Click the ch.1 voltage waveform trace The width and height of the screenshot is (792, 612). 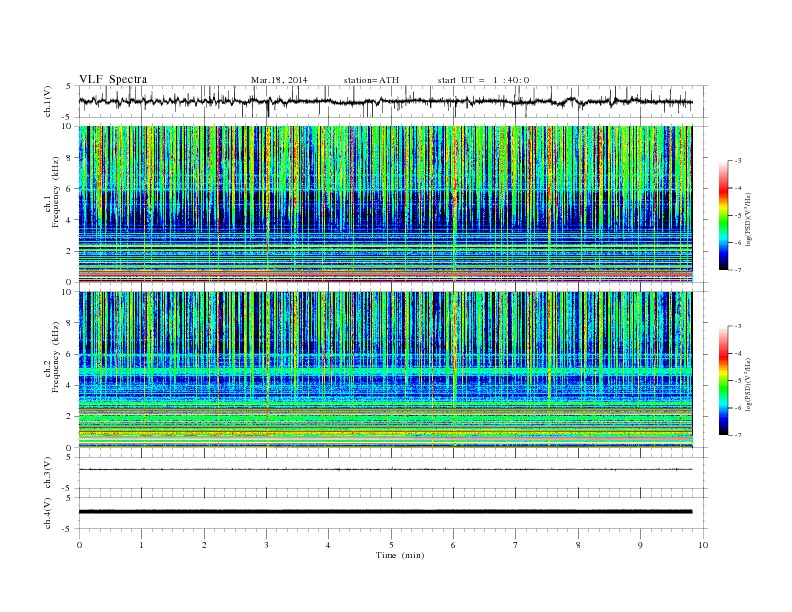(x=385, y=101)
